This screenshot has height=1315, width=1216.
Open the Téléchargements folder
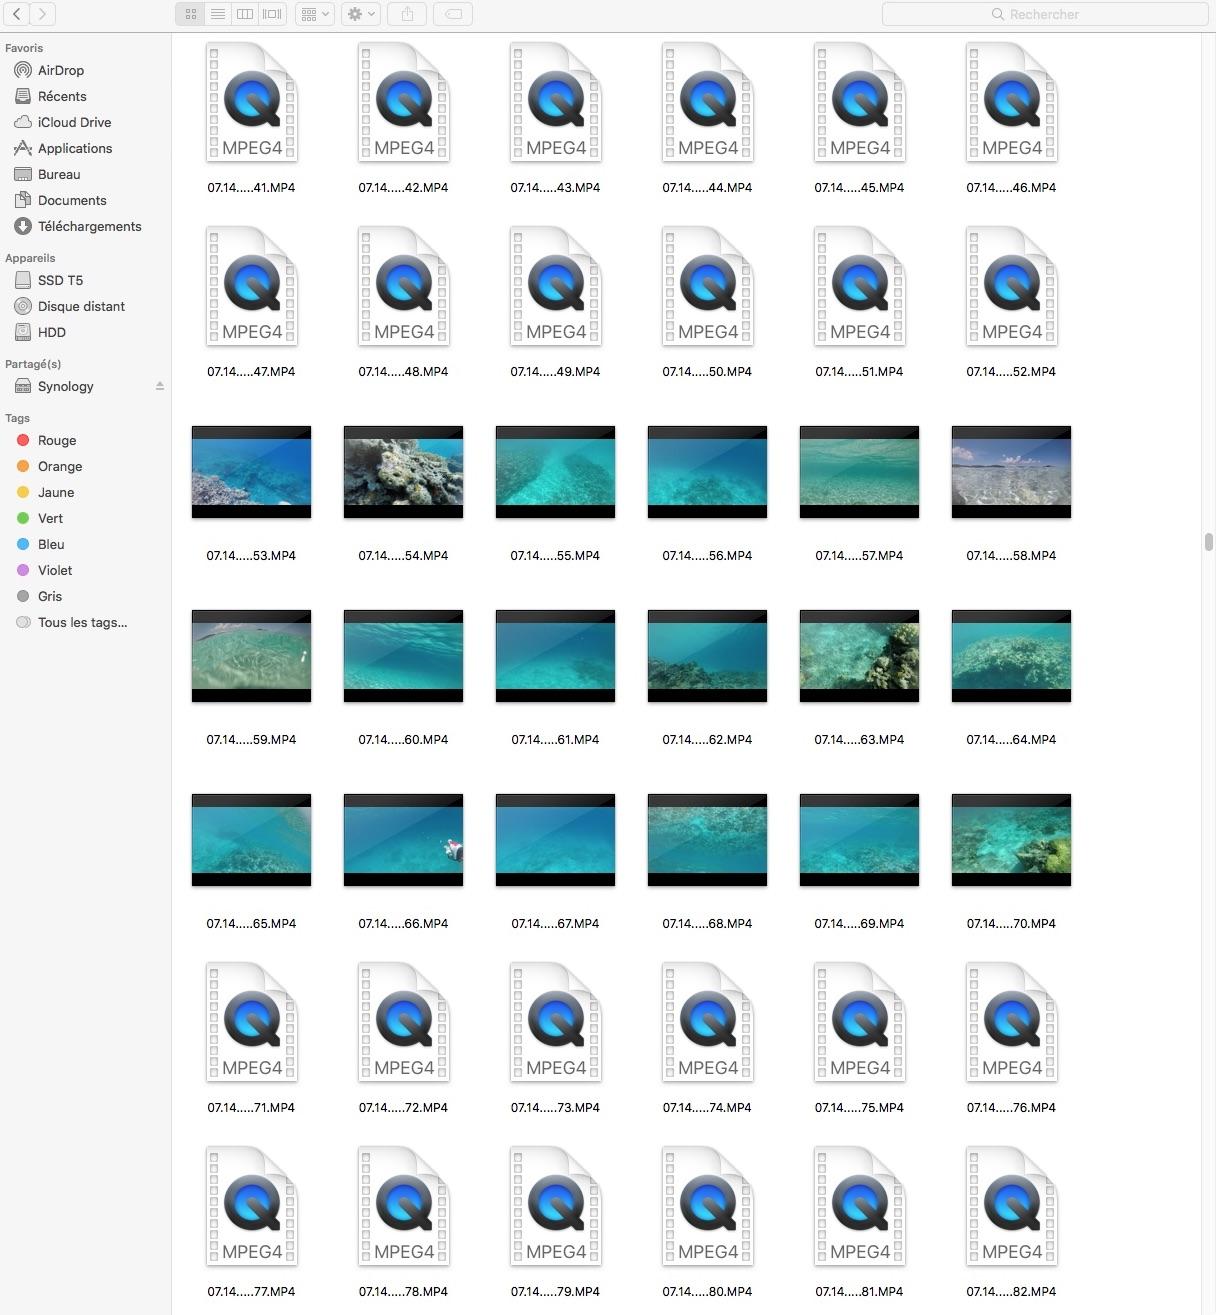pos(89,226)
